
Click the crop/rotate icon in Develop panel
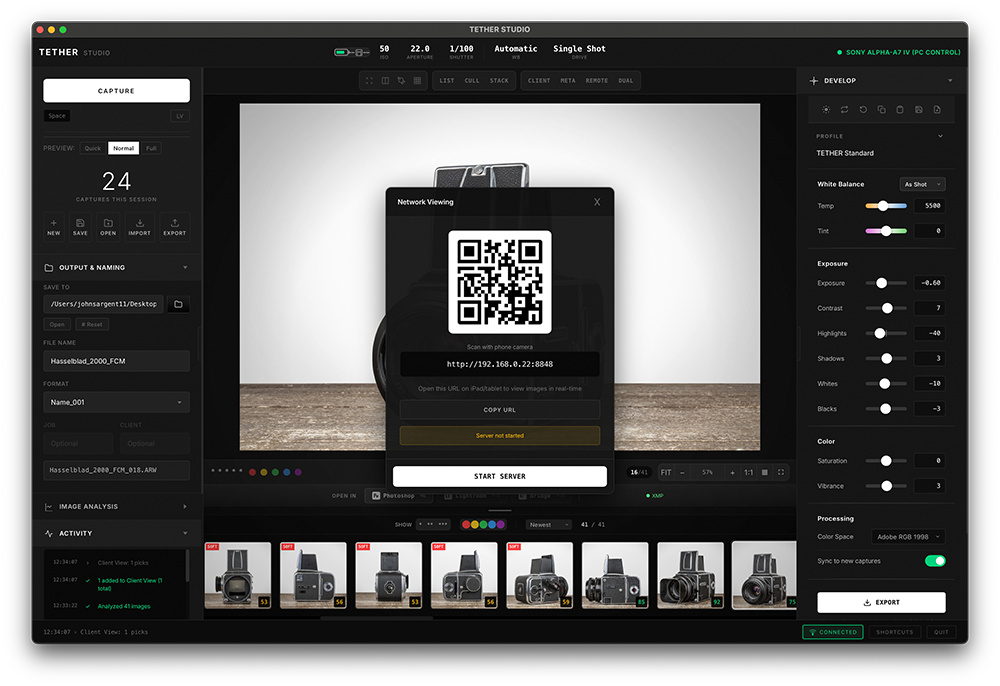845,109
